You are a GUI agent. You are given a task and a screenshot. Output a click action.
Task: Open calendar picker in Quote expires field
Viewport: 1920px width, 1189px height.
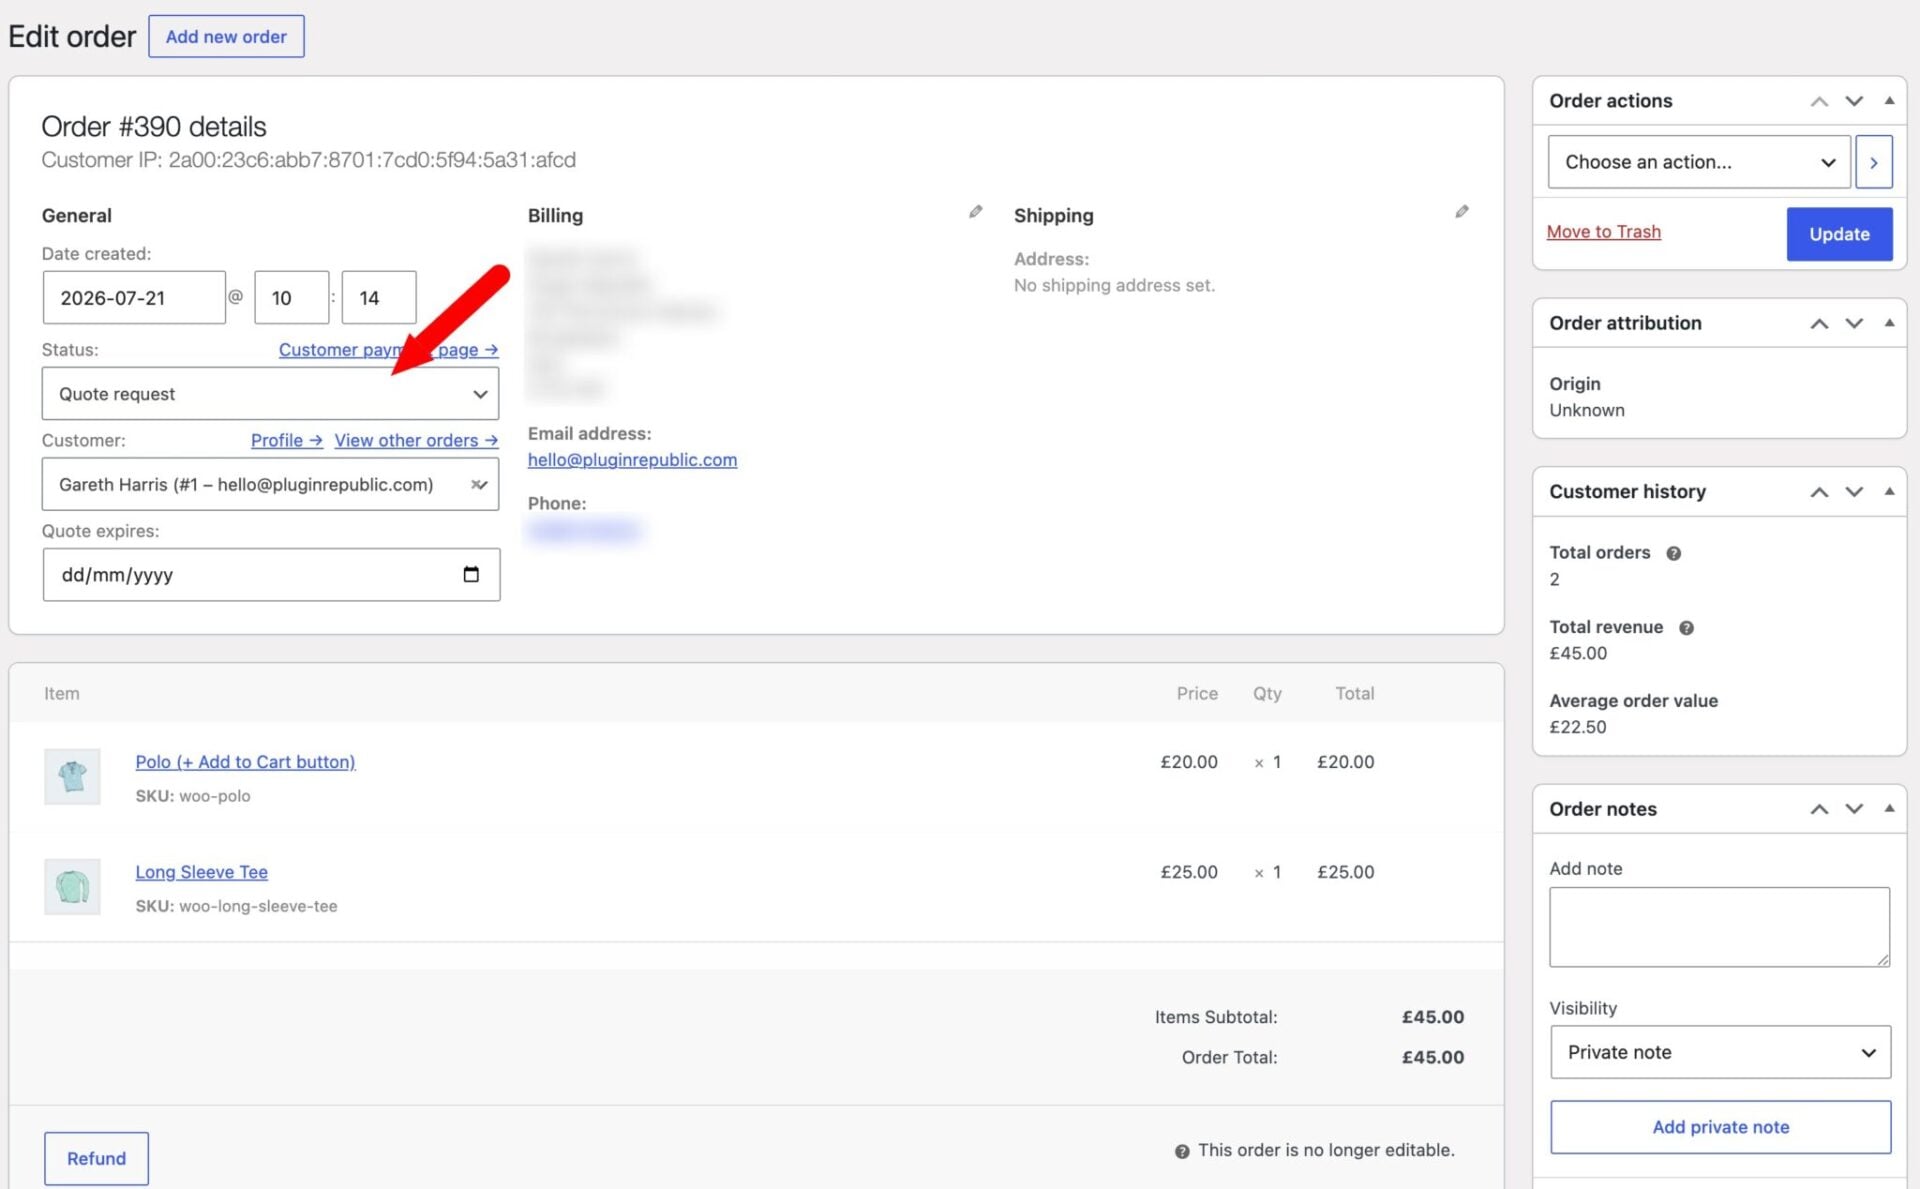coord(471,574)
